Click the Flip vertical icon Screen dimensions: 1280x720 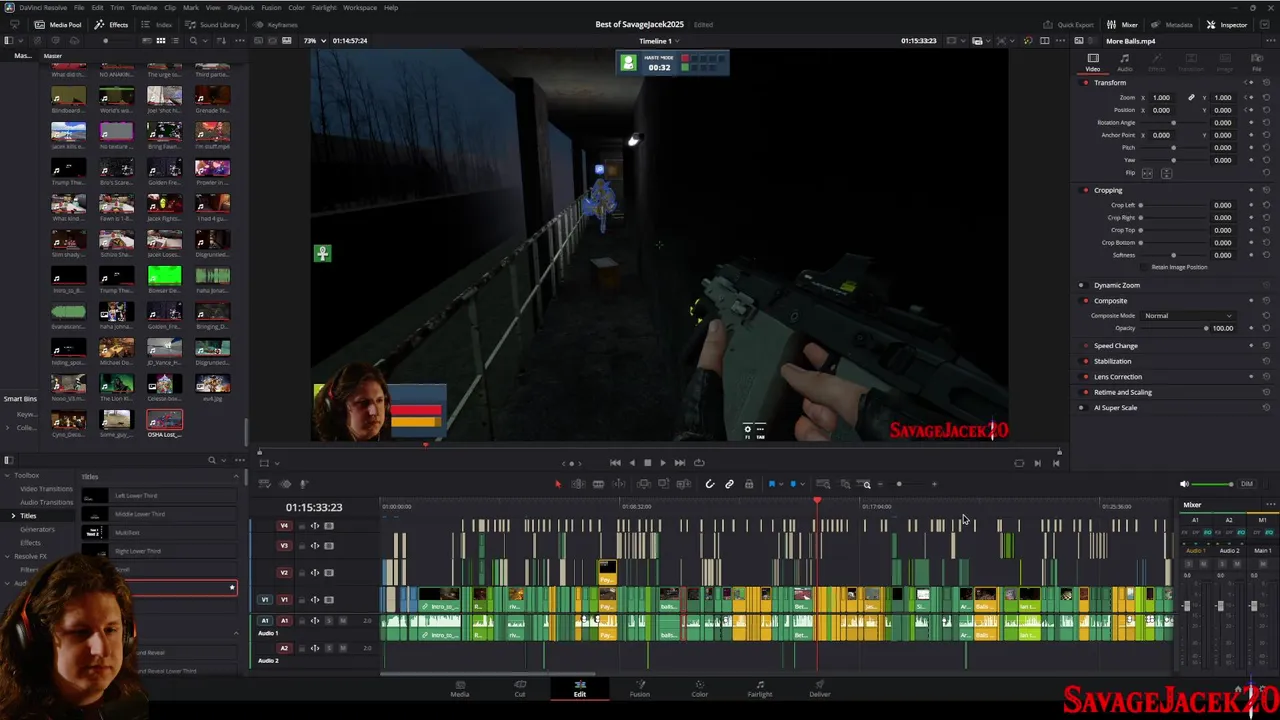point(1166,173)
